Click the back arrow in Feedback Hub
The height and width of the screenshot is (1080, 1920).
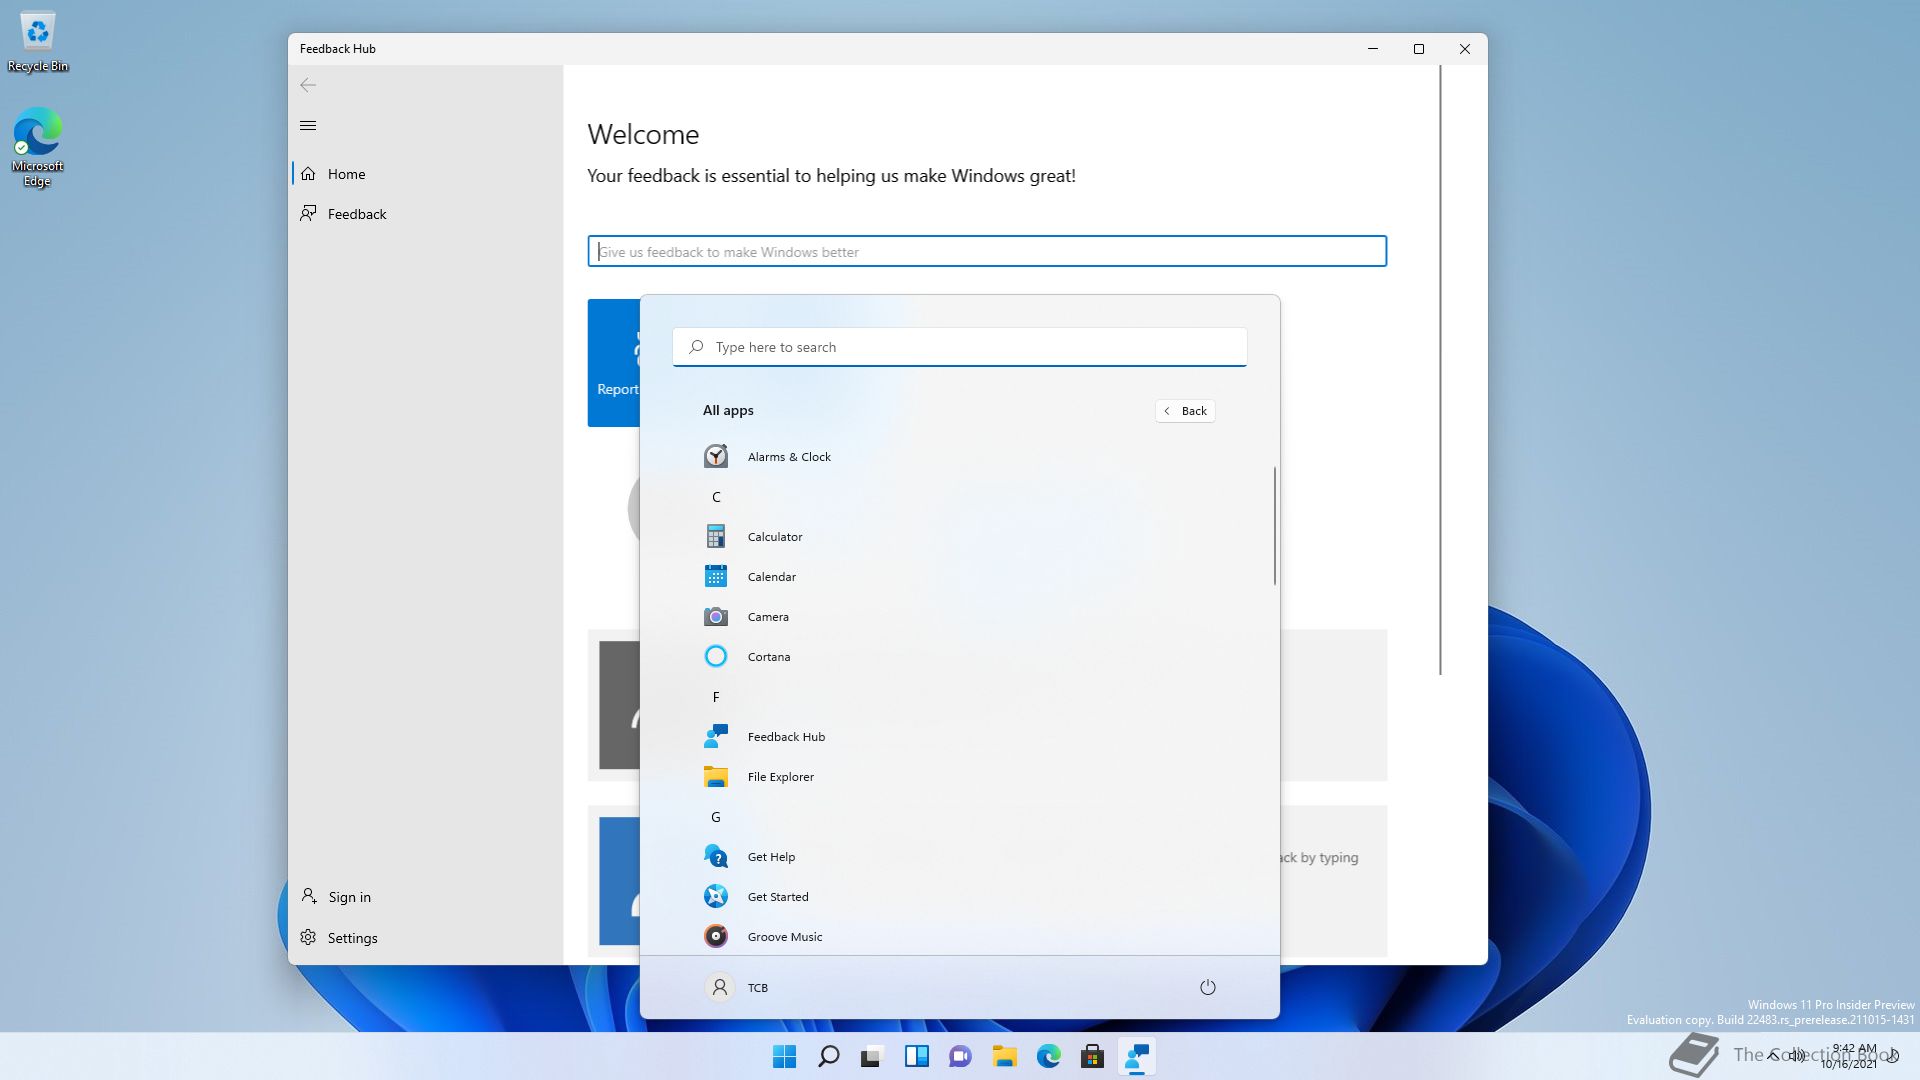(308, 85)
